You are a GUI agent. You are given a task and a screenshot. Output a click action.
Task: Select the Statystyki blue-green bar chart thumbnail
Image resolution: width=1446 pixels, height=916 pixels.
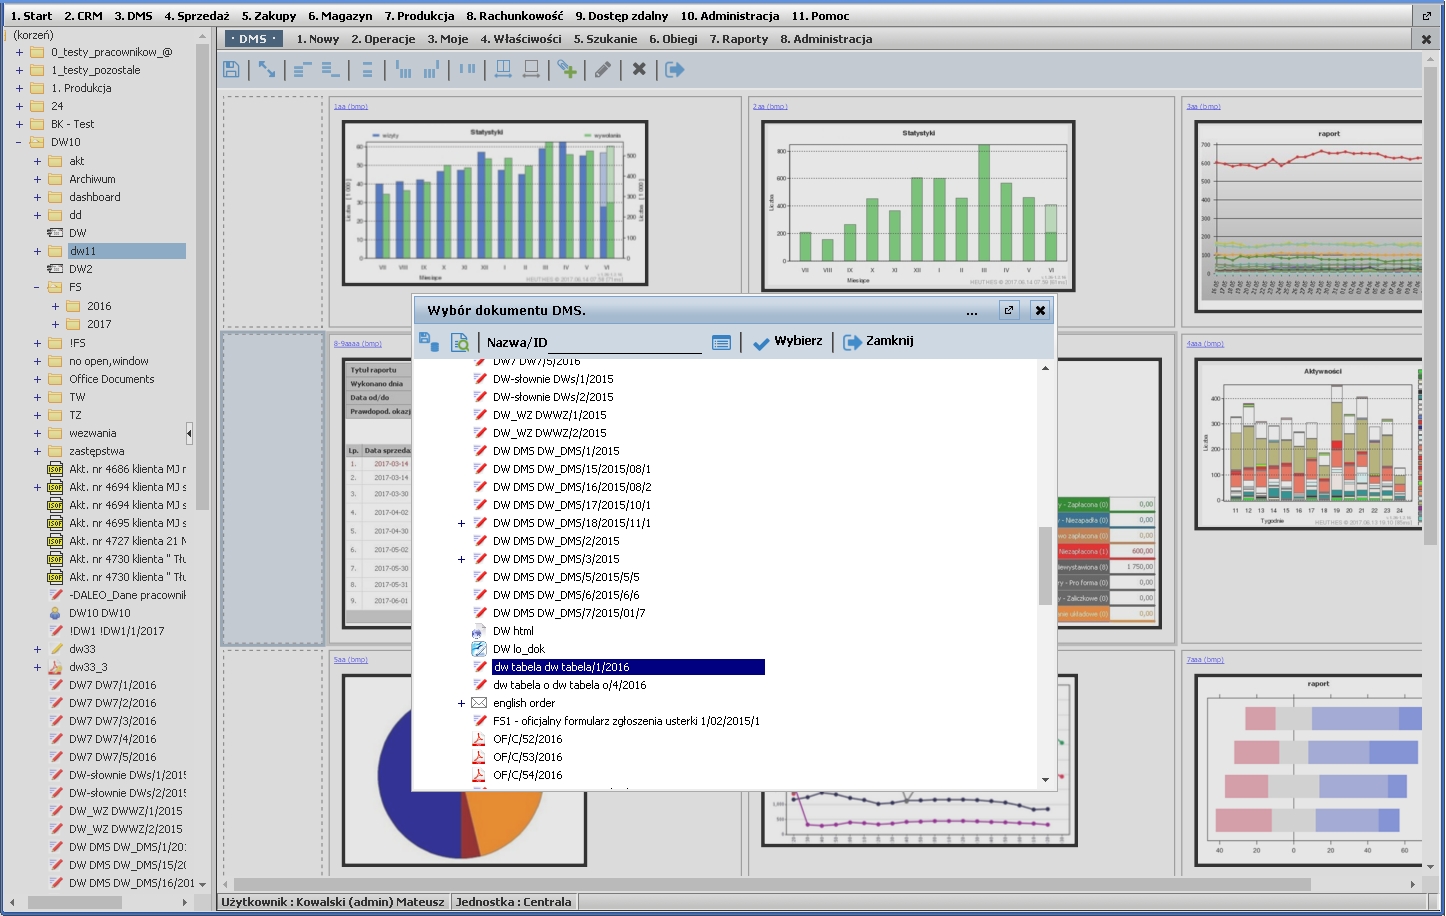[495, 203]
